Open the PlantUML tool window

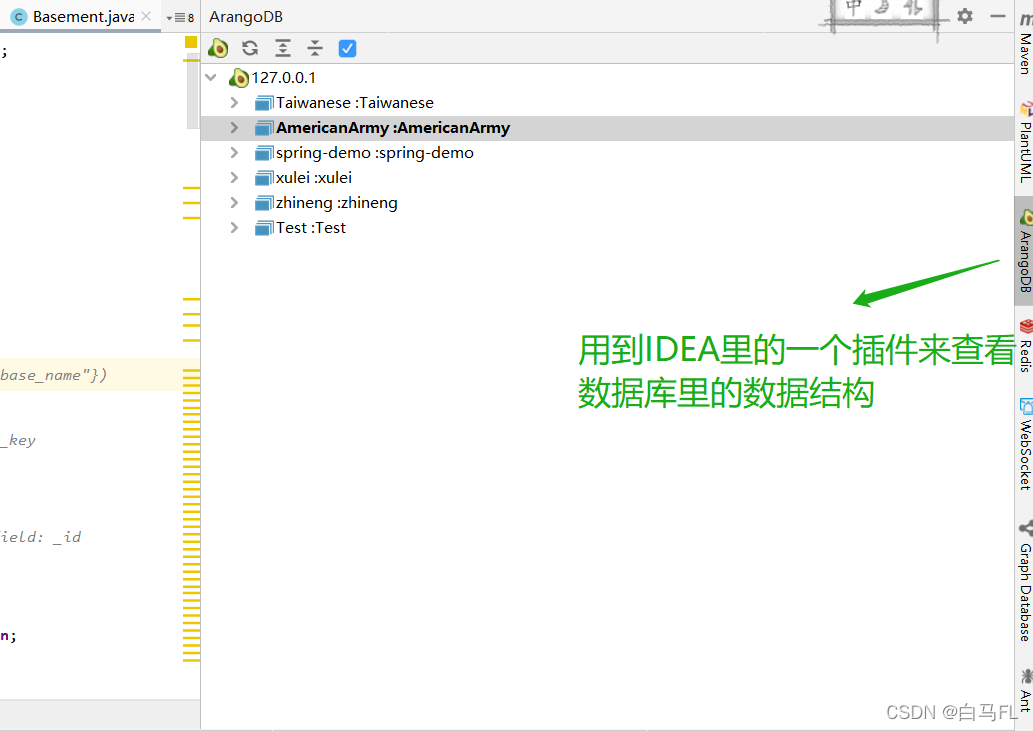[1024, 142]
